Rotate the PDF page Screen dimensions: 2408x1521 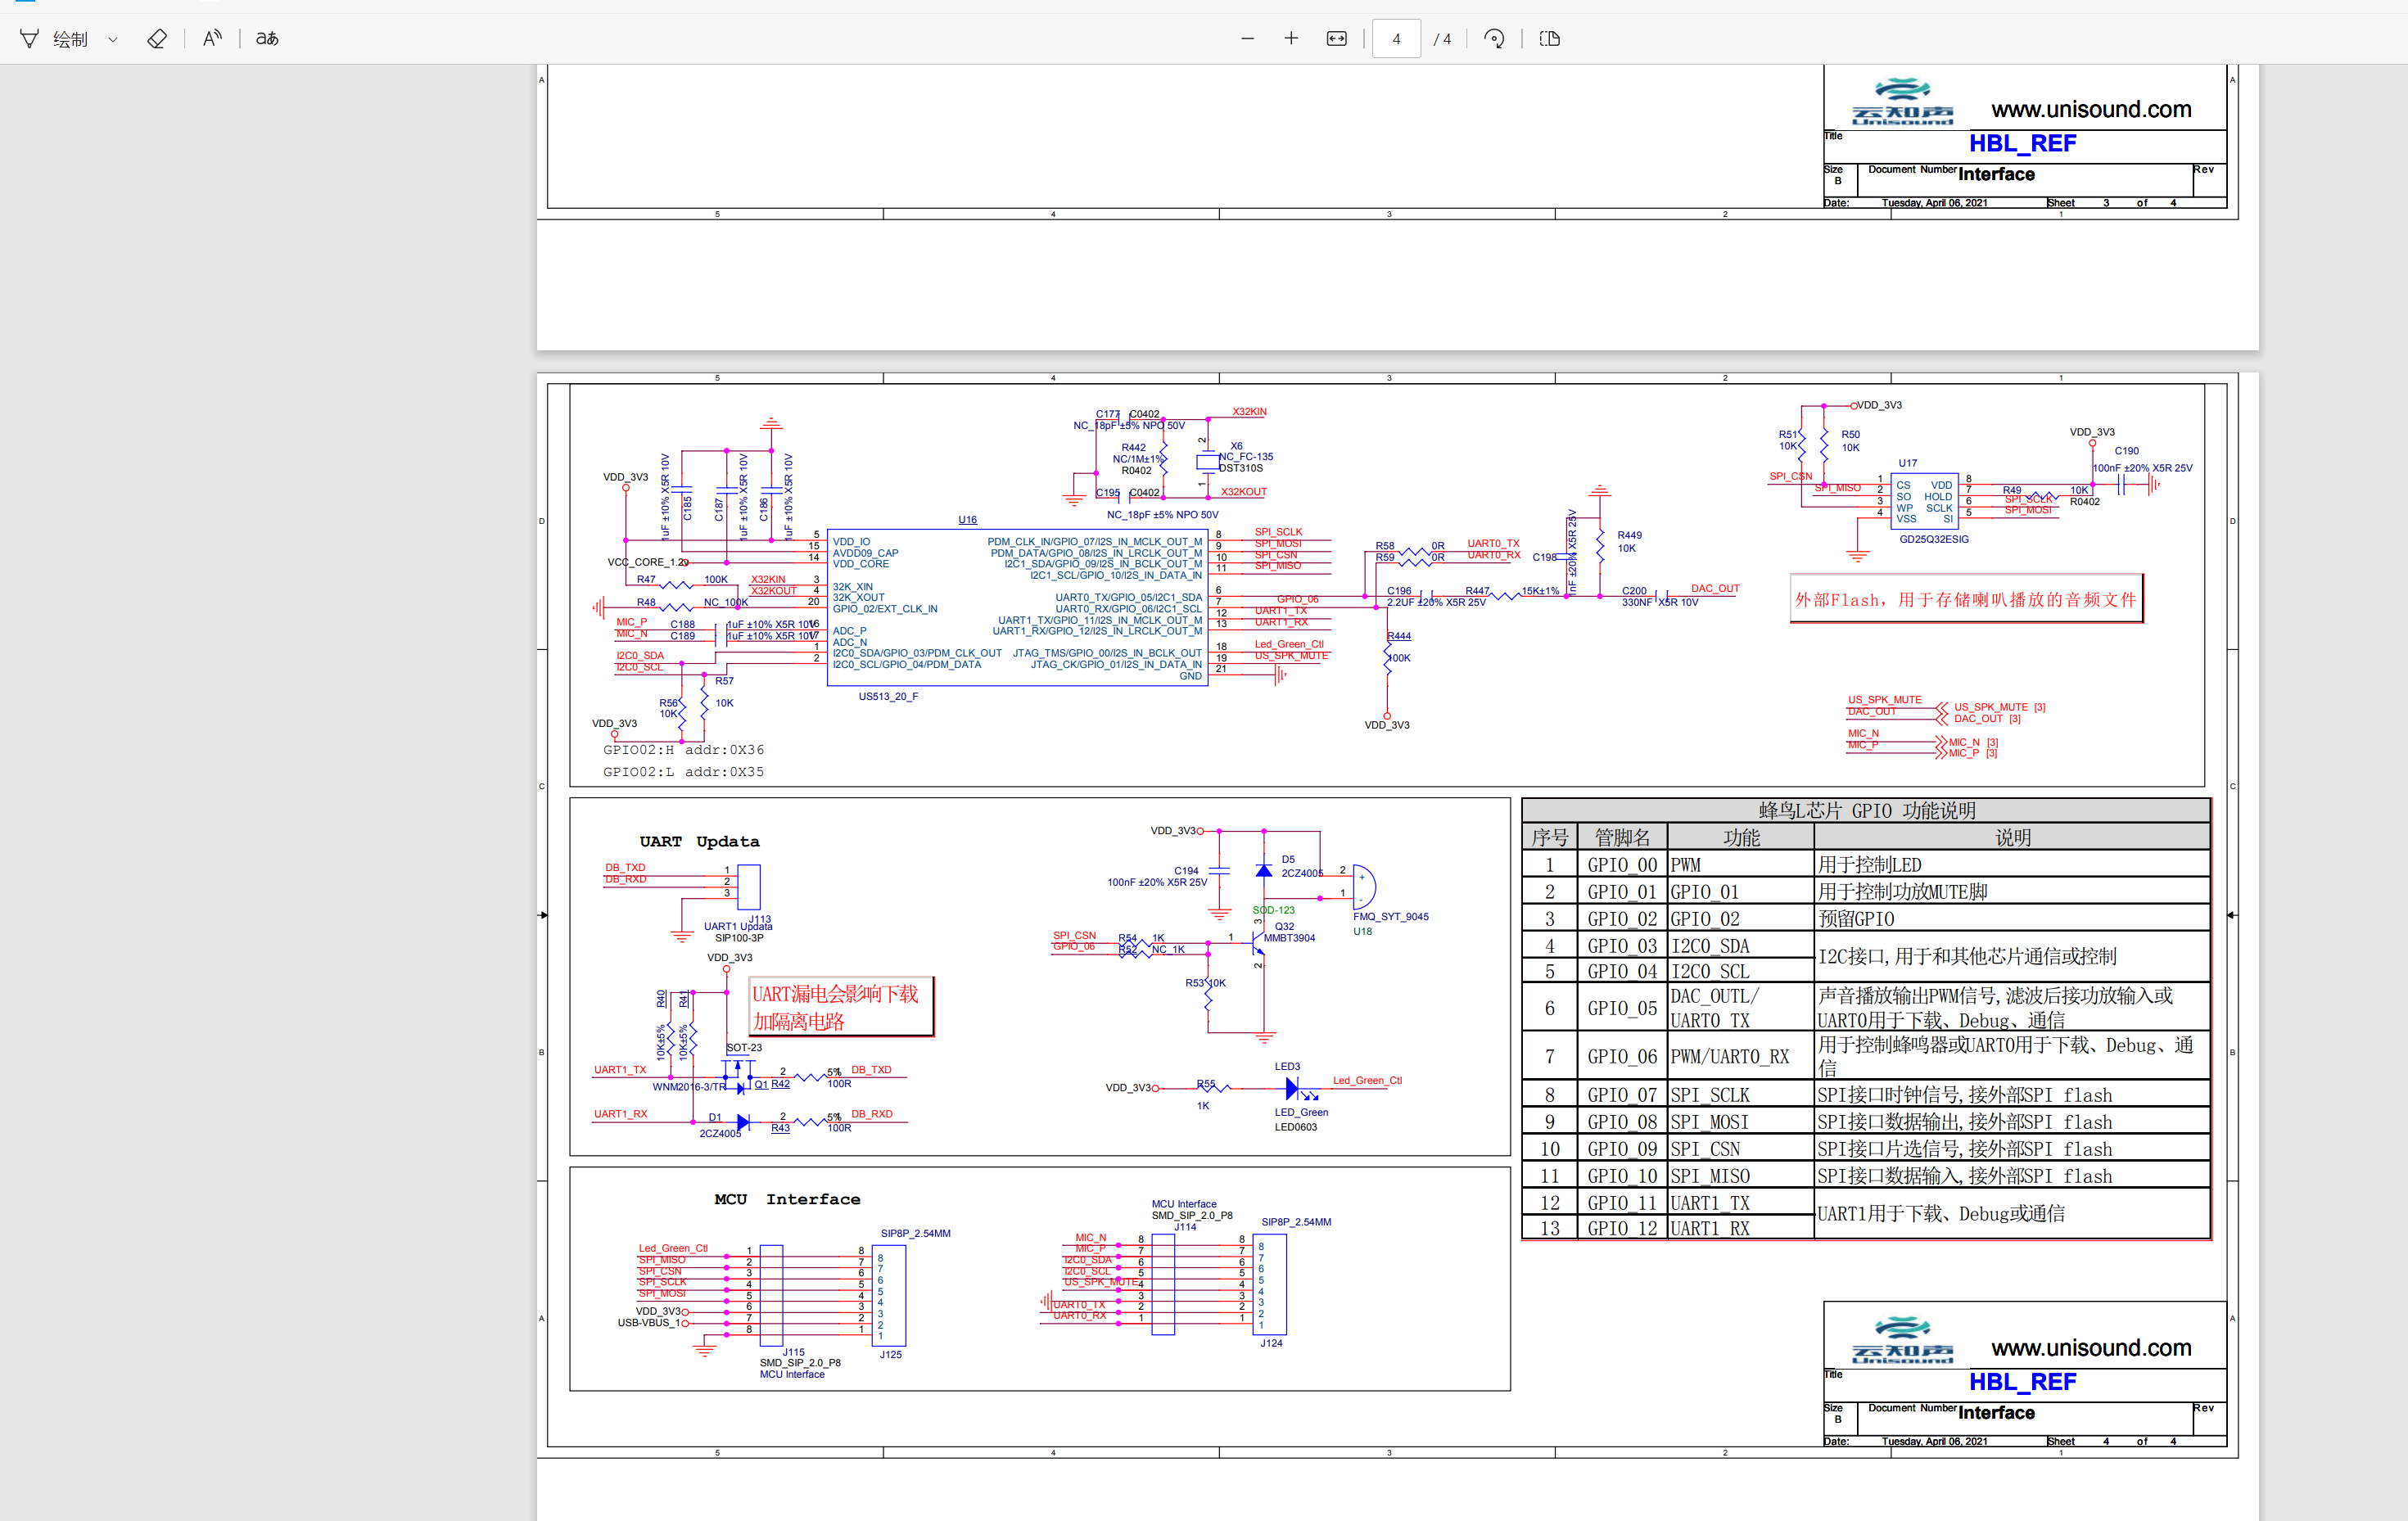pyautogui.click(x=1494, y=39)
